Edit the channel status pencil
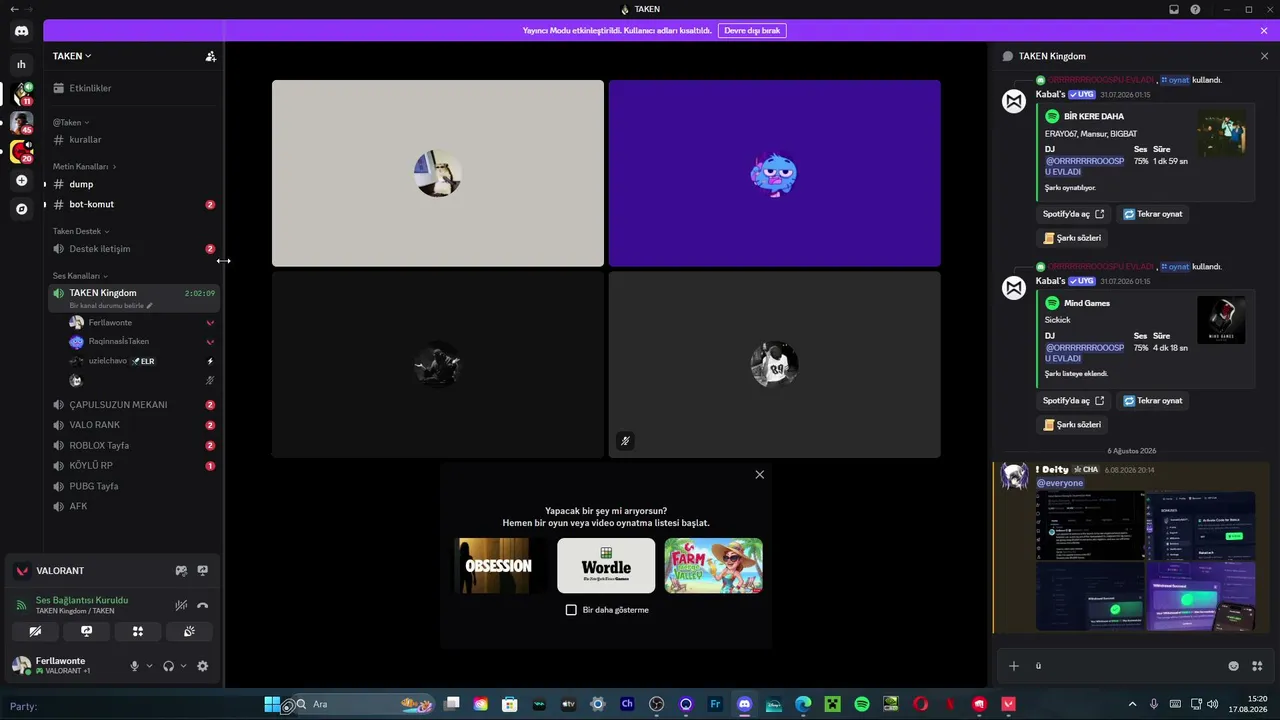 click(x=150, y=306)
